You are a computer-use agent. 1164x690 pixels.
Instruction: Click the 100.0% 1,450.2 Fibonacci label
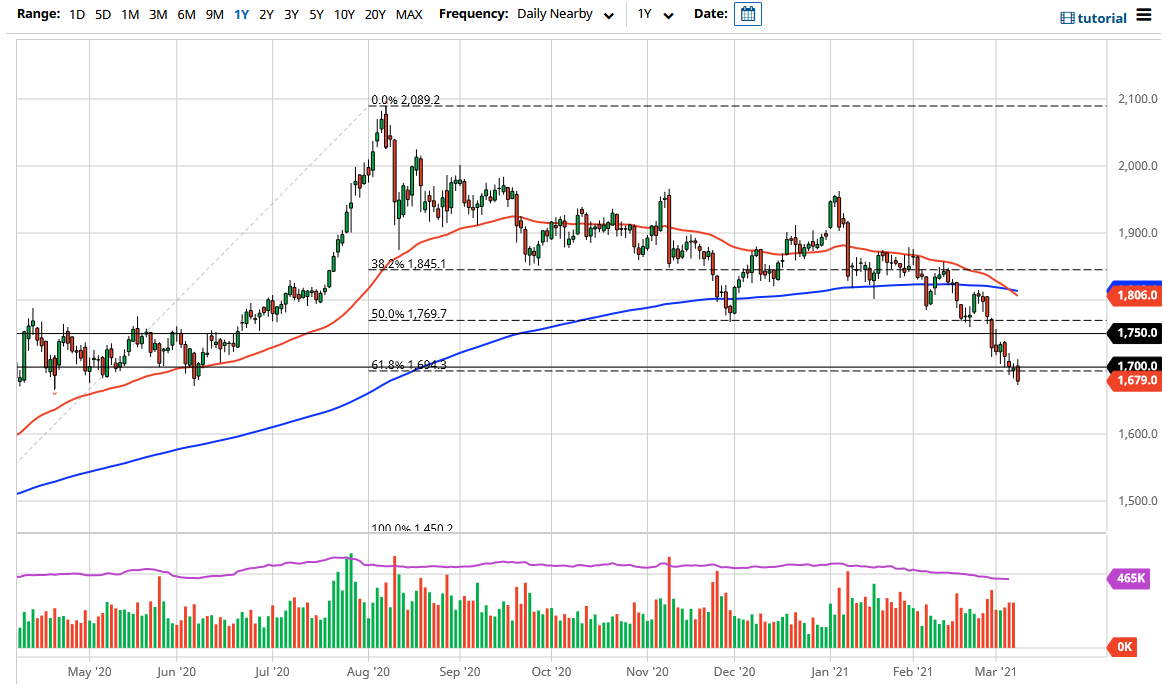point(411,527)
